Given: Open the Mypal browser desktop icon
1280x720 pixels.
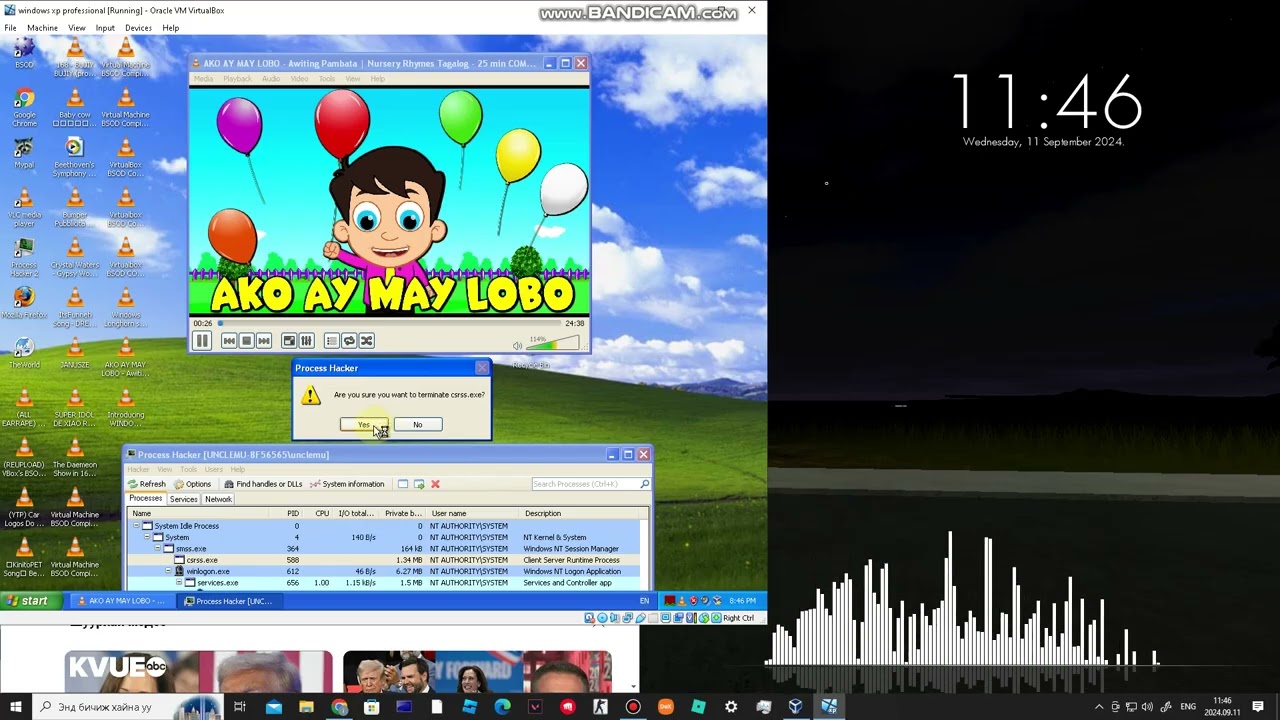Looking at the screenshot, I should tap(24, 155).
